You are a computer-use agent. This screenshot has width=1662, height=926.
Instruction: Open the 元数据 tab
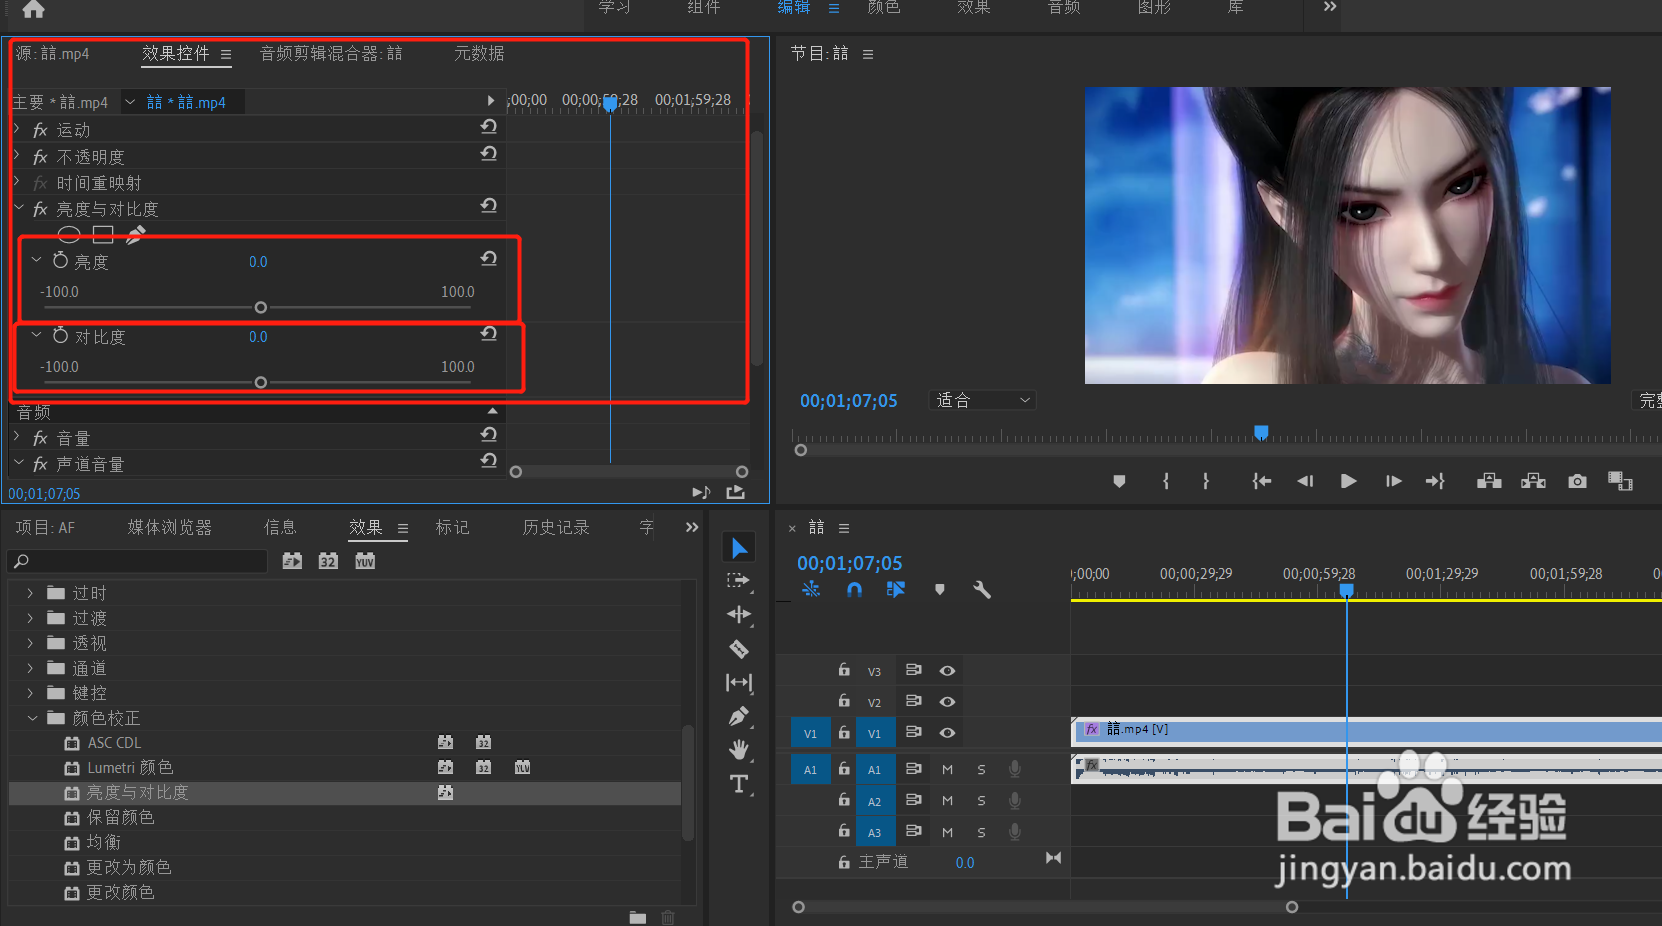(479, 53)
